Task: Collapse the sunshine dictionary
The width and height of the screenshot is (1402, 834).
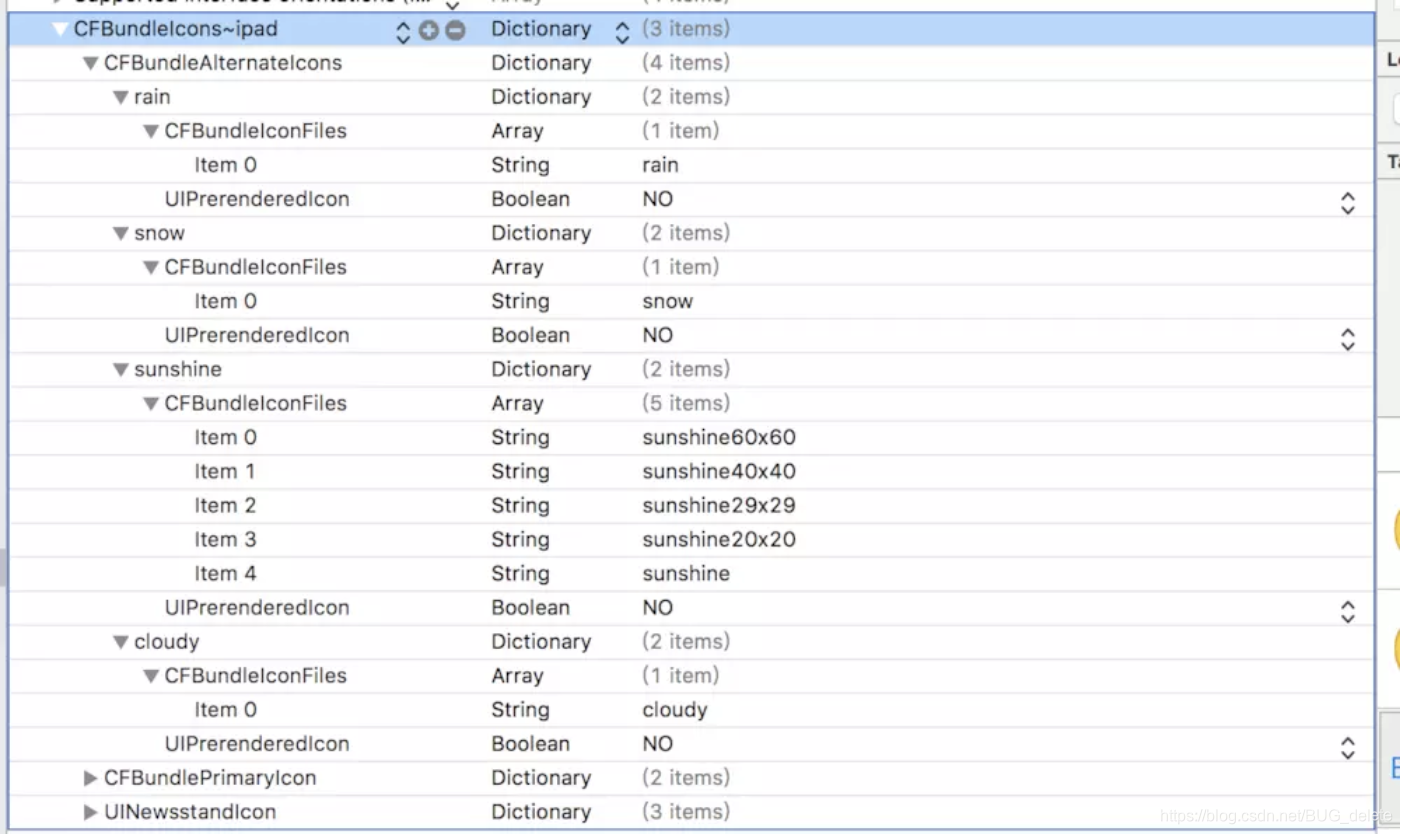Action: 121,370
